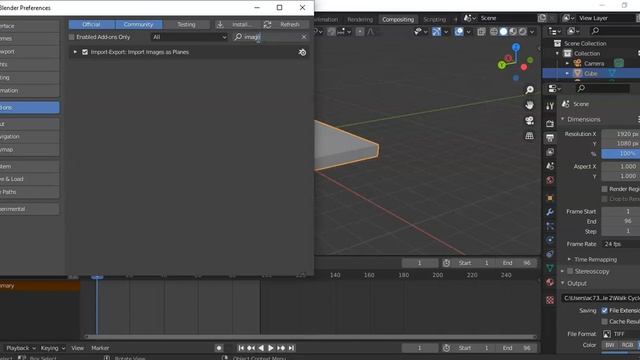Image resolution: width=640 pixels, height=360 pixels.
Task: Enable Cache Result checkbox
Action: [604, 322]
